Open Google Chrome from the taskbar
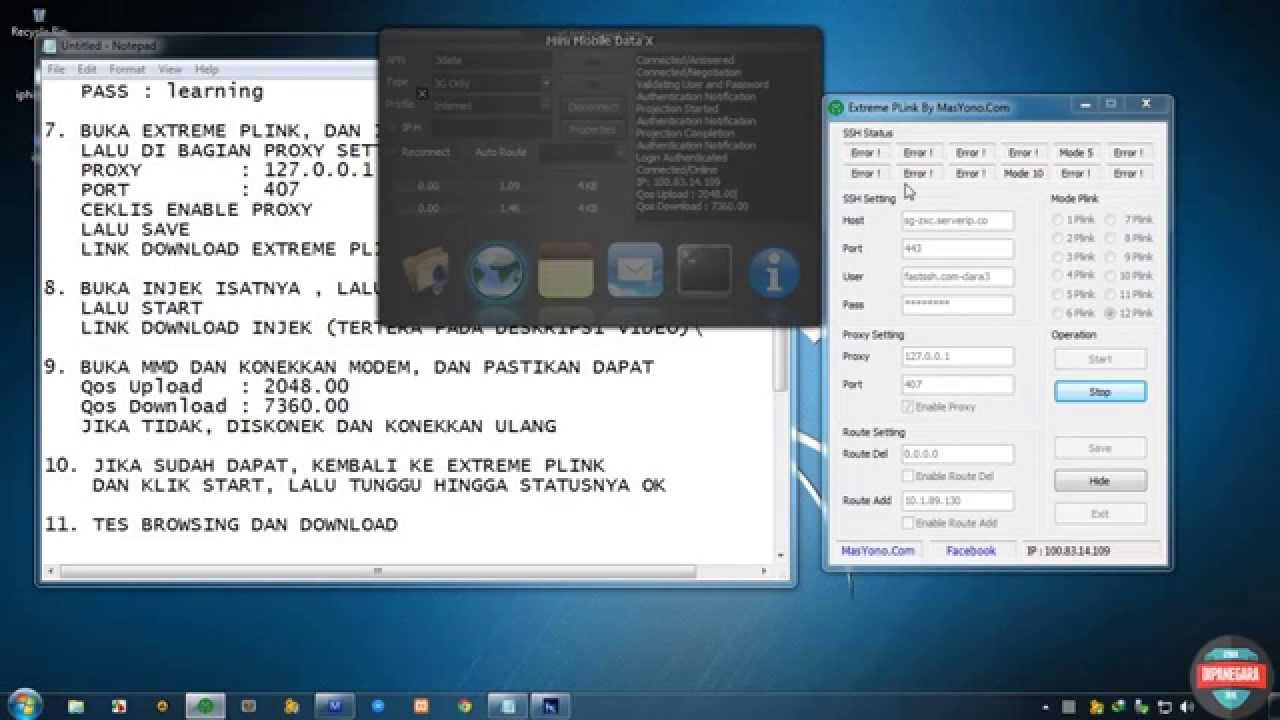Screen dimensions: 1280x720 pyautogui.click(x=463, y=705)
